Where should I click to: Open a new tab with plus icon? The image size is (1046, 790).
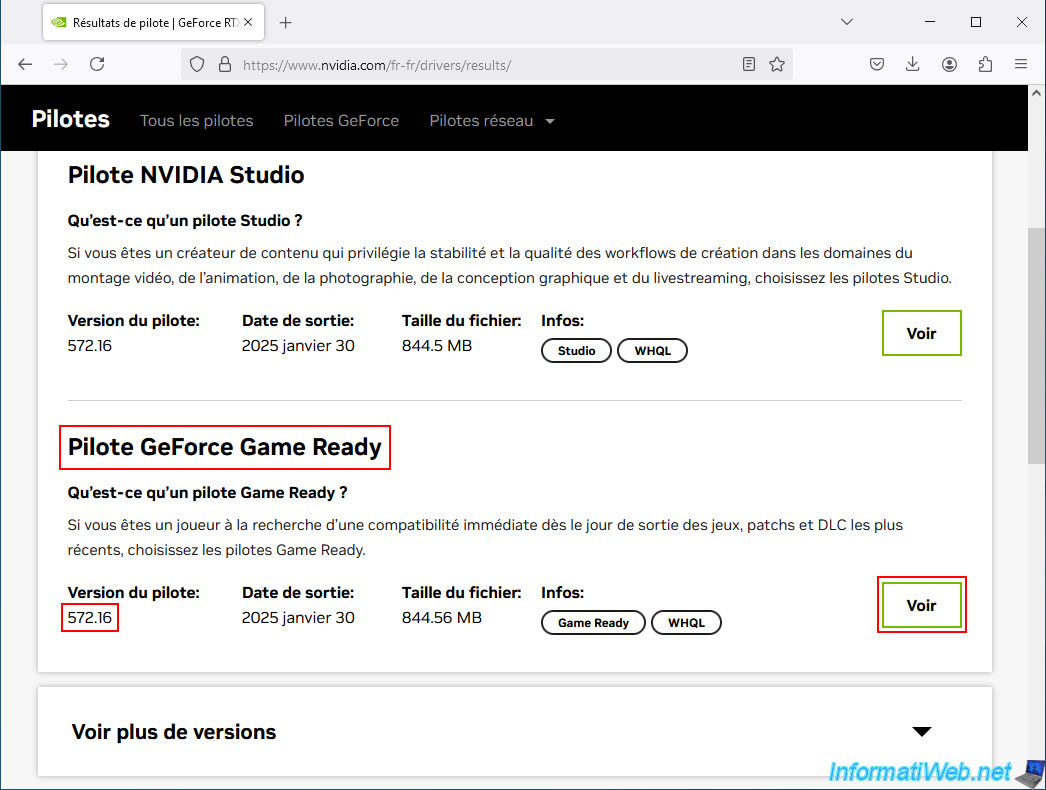286,23
